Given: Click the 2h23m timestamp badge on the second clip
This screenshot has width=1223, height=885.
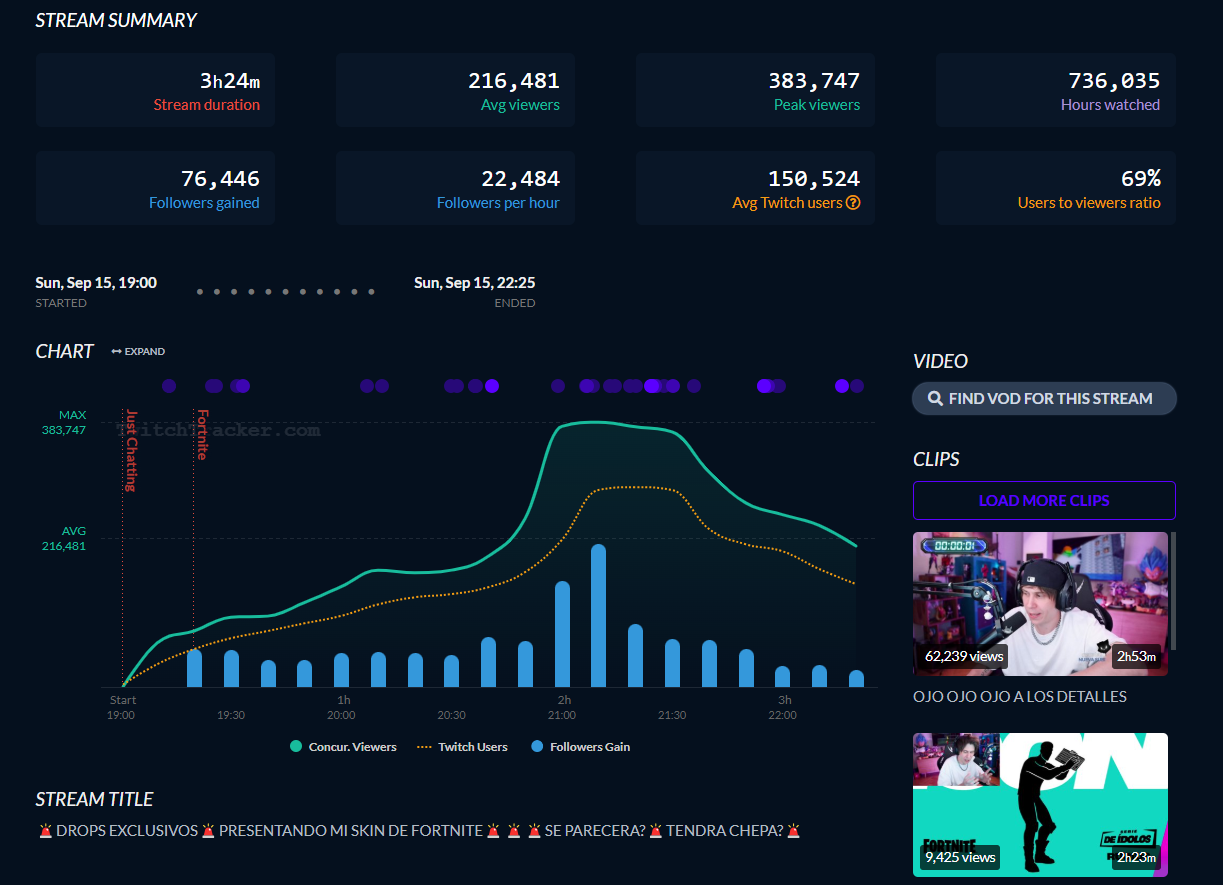Looking at the screenshot, I should pos(1136,857).
